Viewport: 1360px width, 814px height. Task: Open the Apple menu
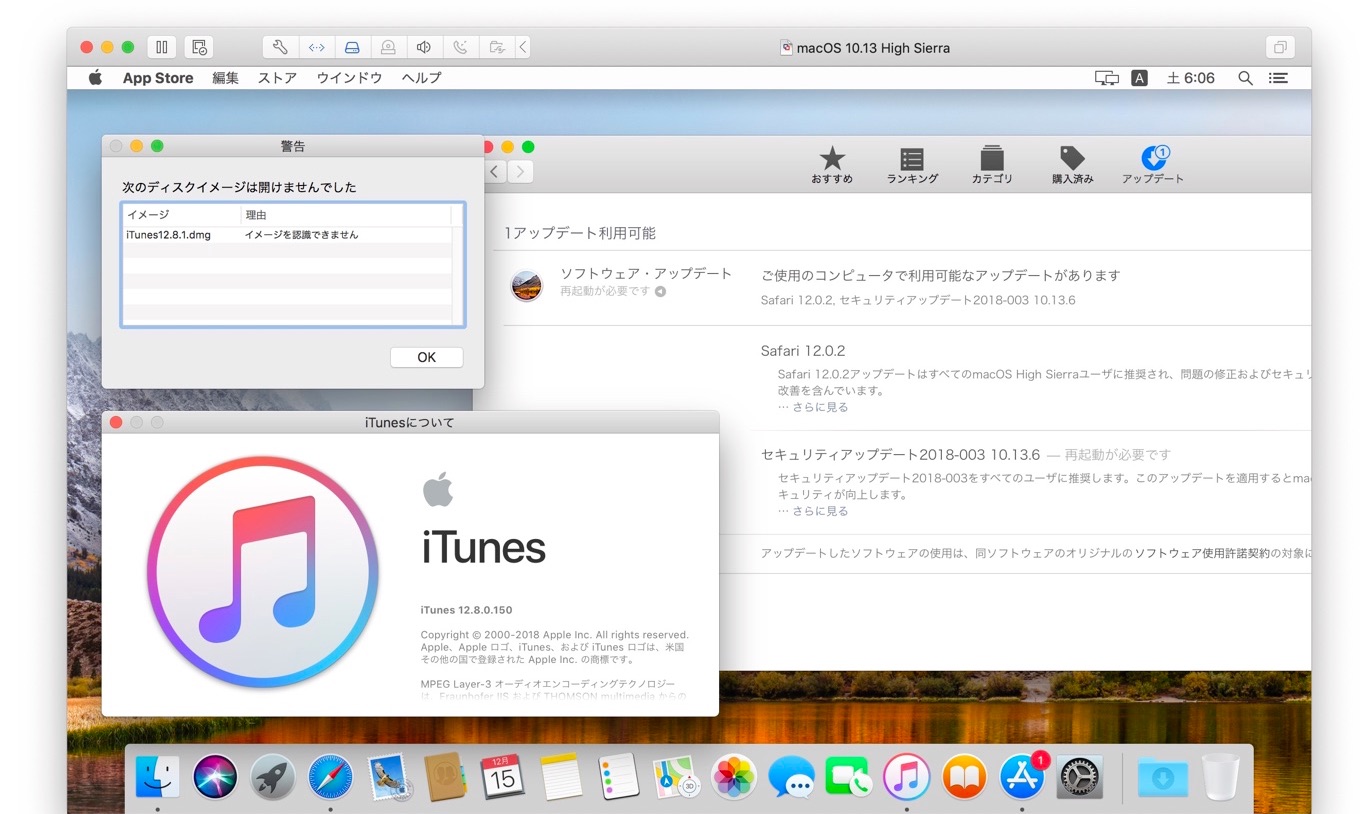coord(95,77)
